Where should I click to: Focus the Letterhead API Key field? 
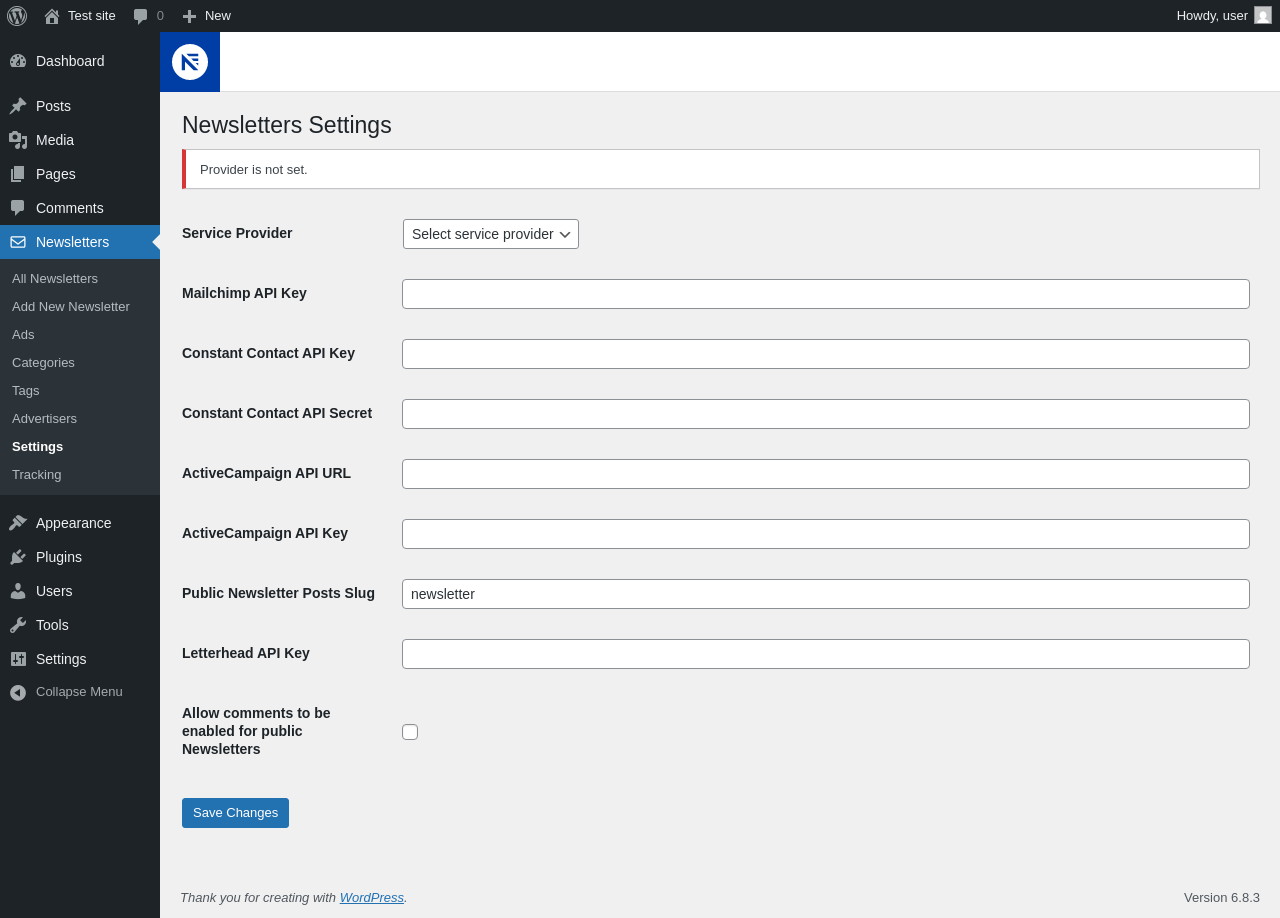point(826,654)
